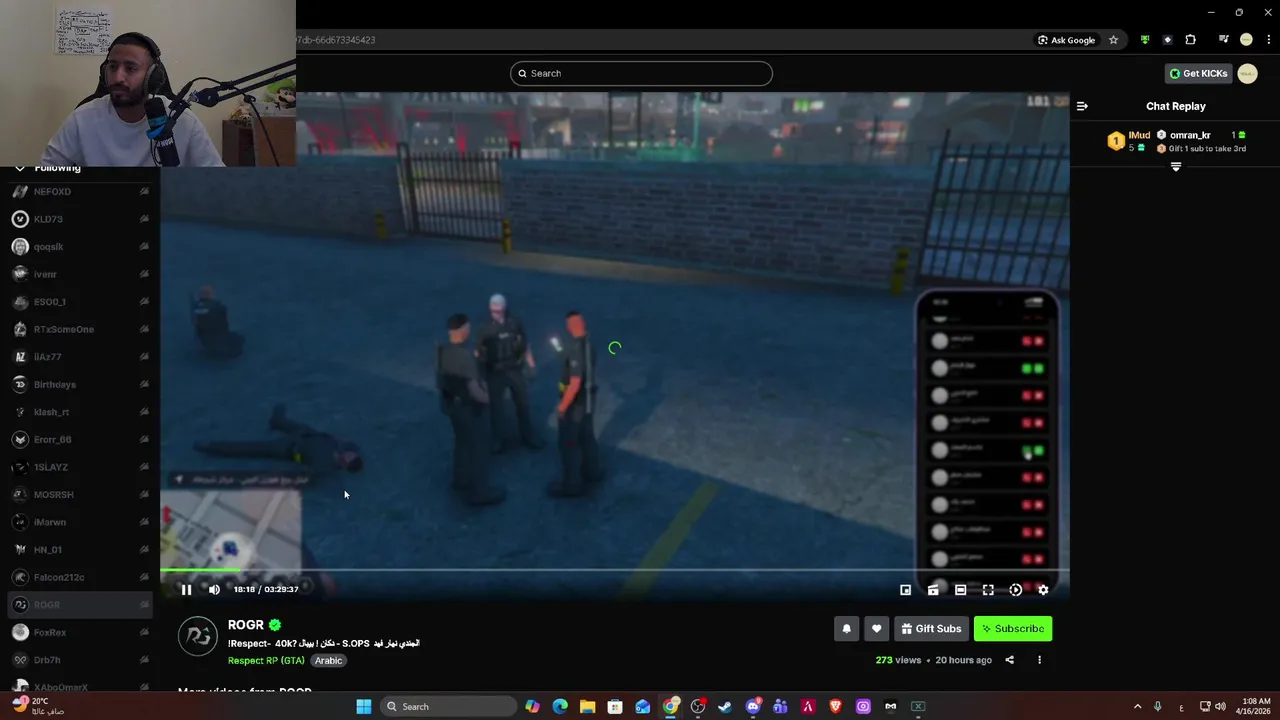The height and width of the screenshot is (720, 1280).
Task: Open iMarwn in the Following list
Action: (80, 522)
